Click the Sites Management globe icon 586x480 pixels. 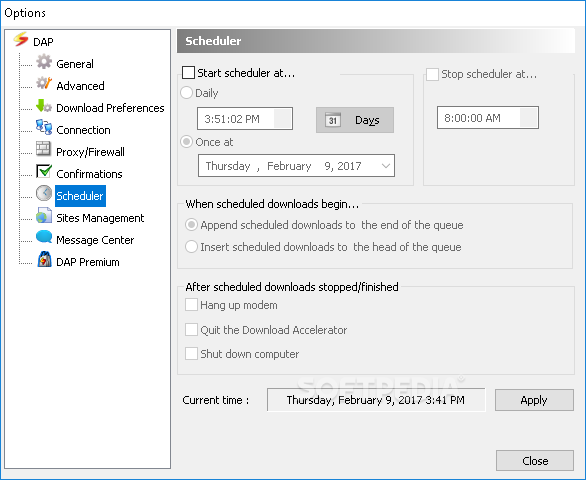44,216
